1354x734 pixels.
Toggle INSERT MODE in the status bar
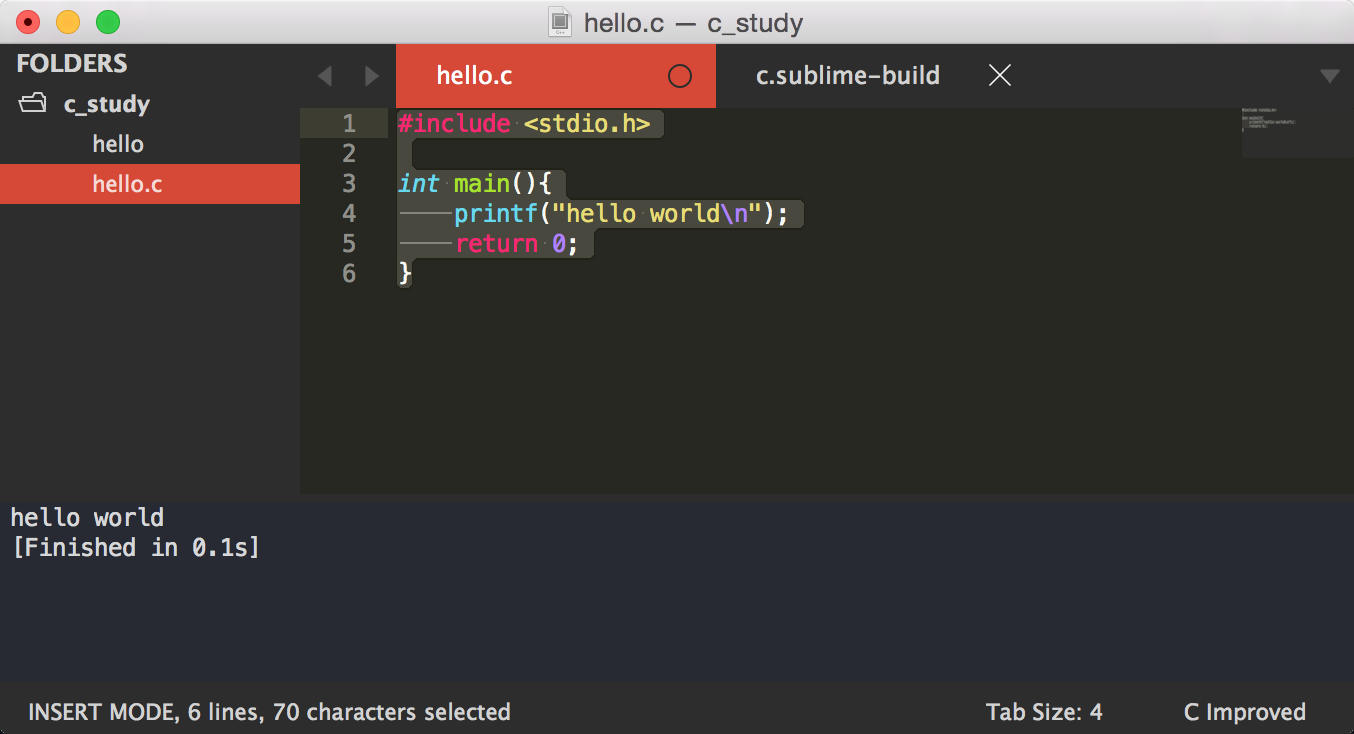pos(91,712)
